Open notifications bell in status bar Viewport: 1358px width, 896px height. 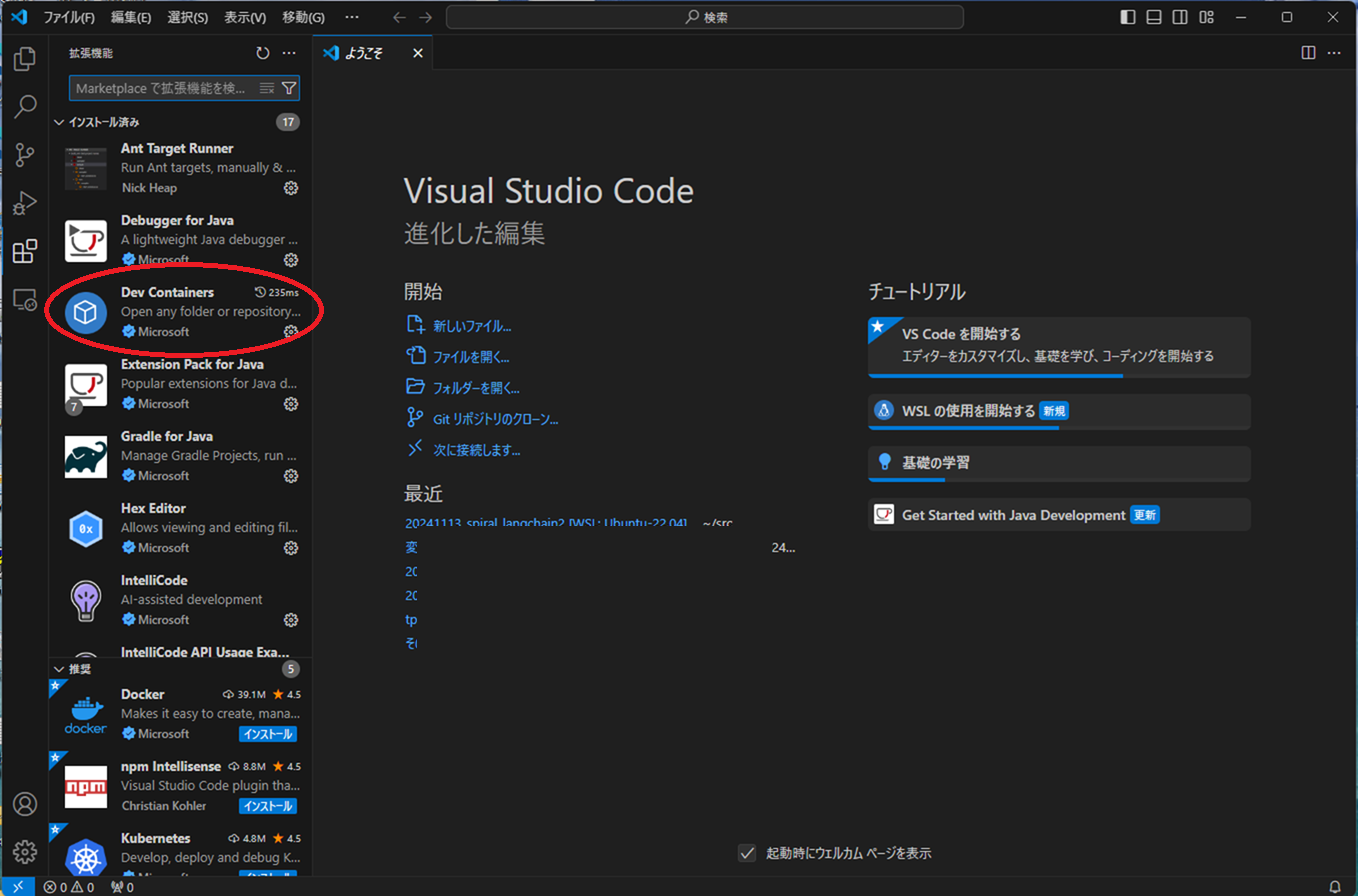coord(1334,887)
